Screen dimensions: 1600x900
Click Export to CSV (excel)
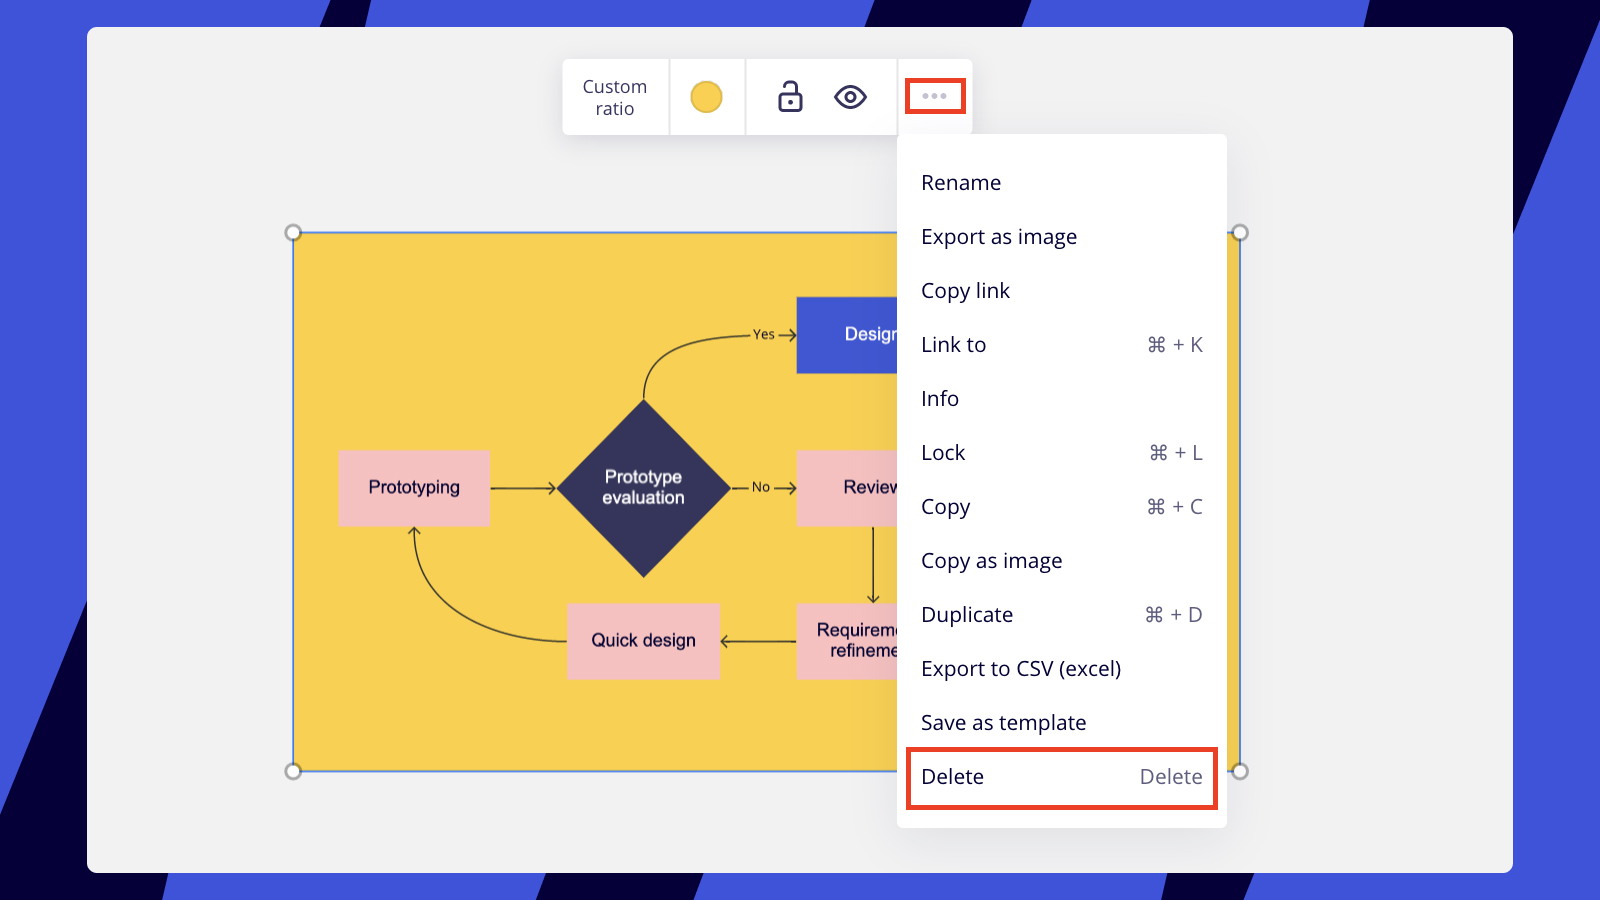click(x=1021, y=669)
